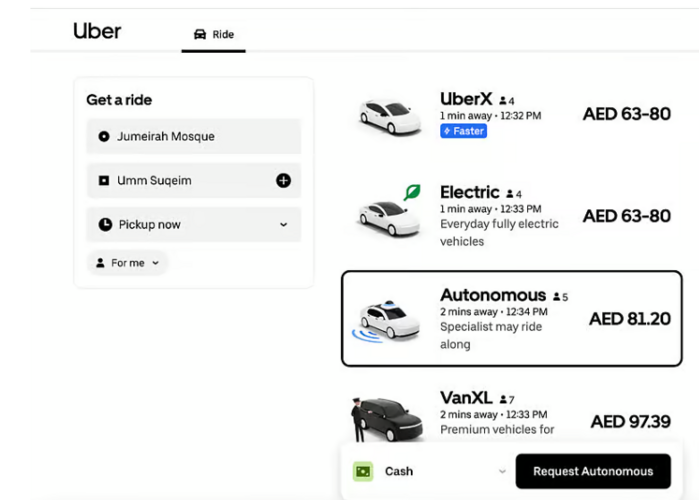The image size is (699, 500).
Task: Select the Autonomous ride option
Action: tap(511, 319)
